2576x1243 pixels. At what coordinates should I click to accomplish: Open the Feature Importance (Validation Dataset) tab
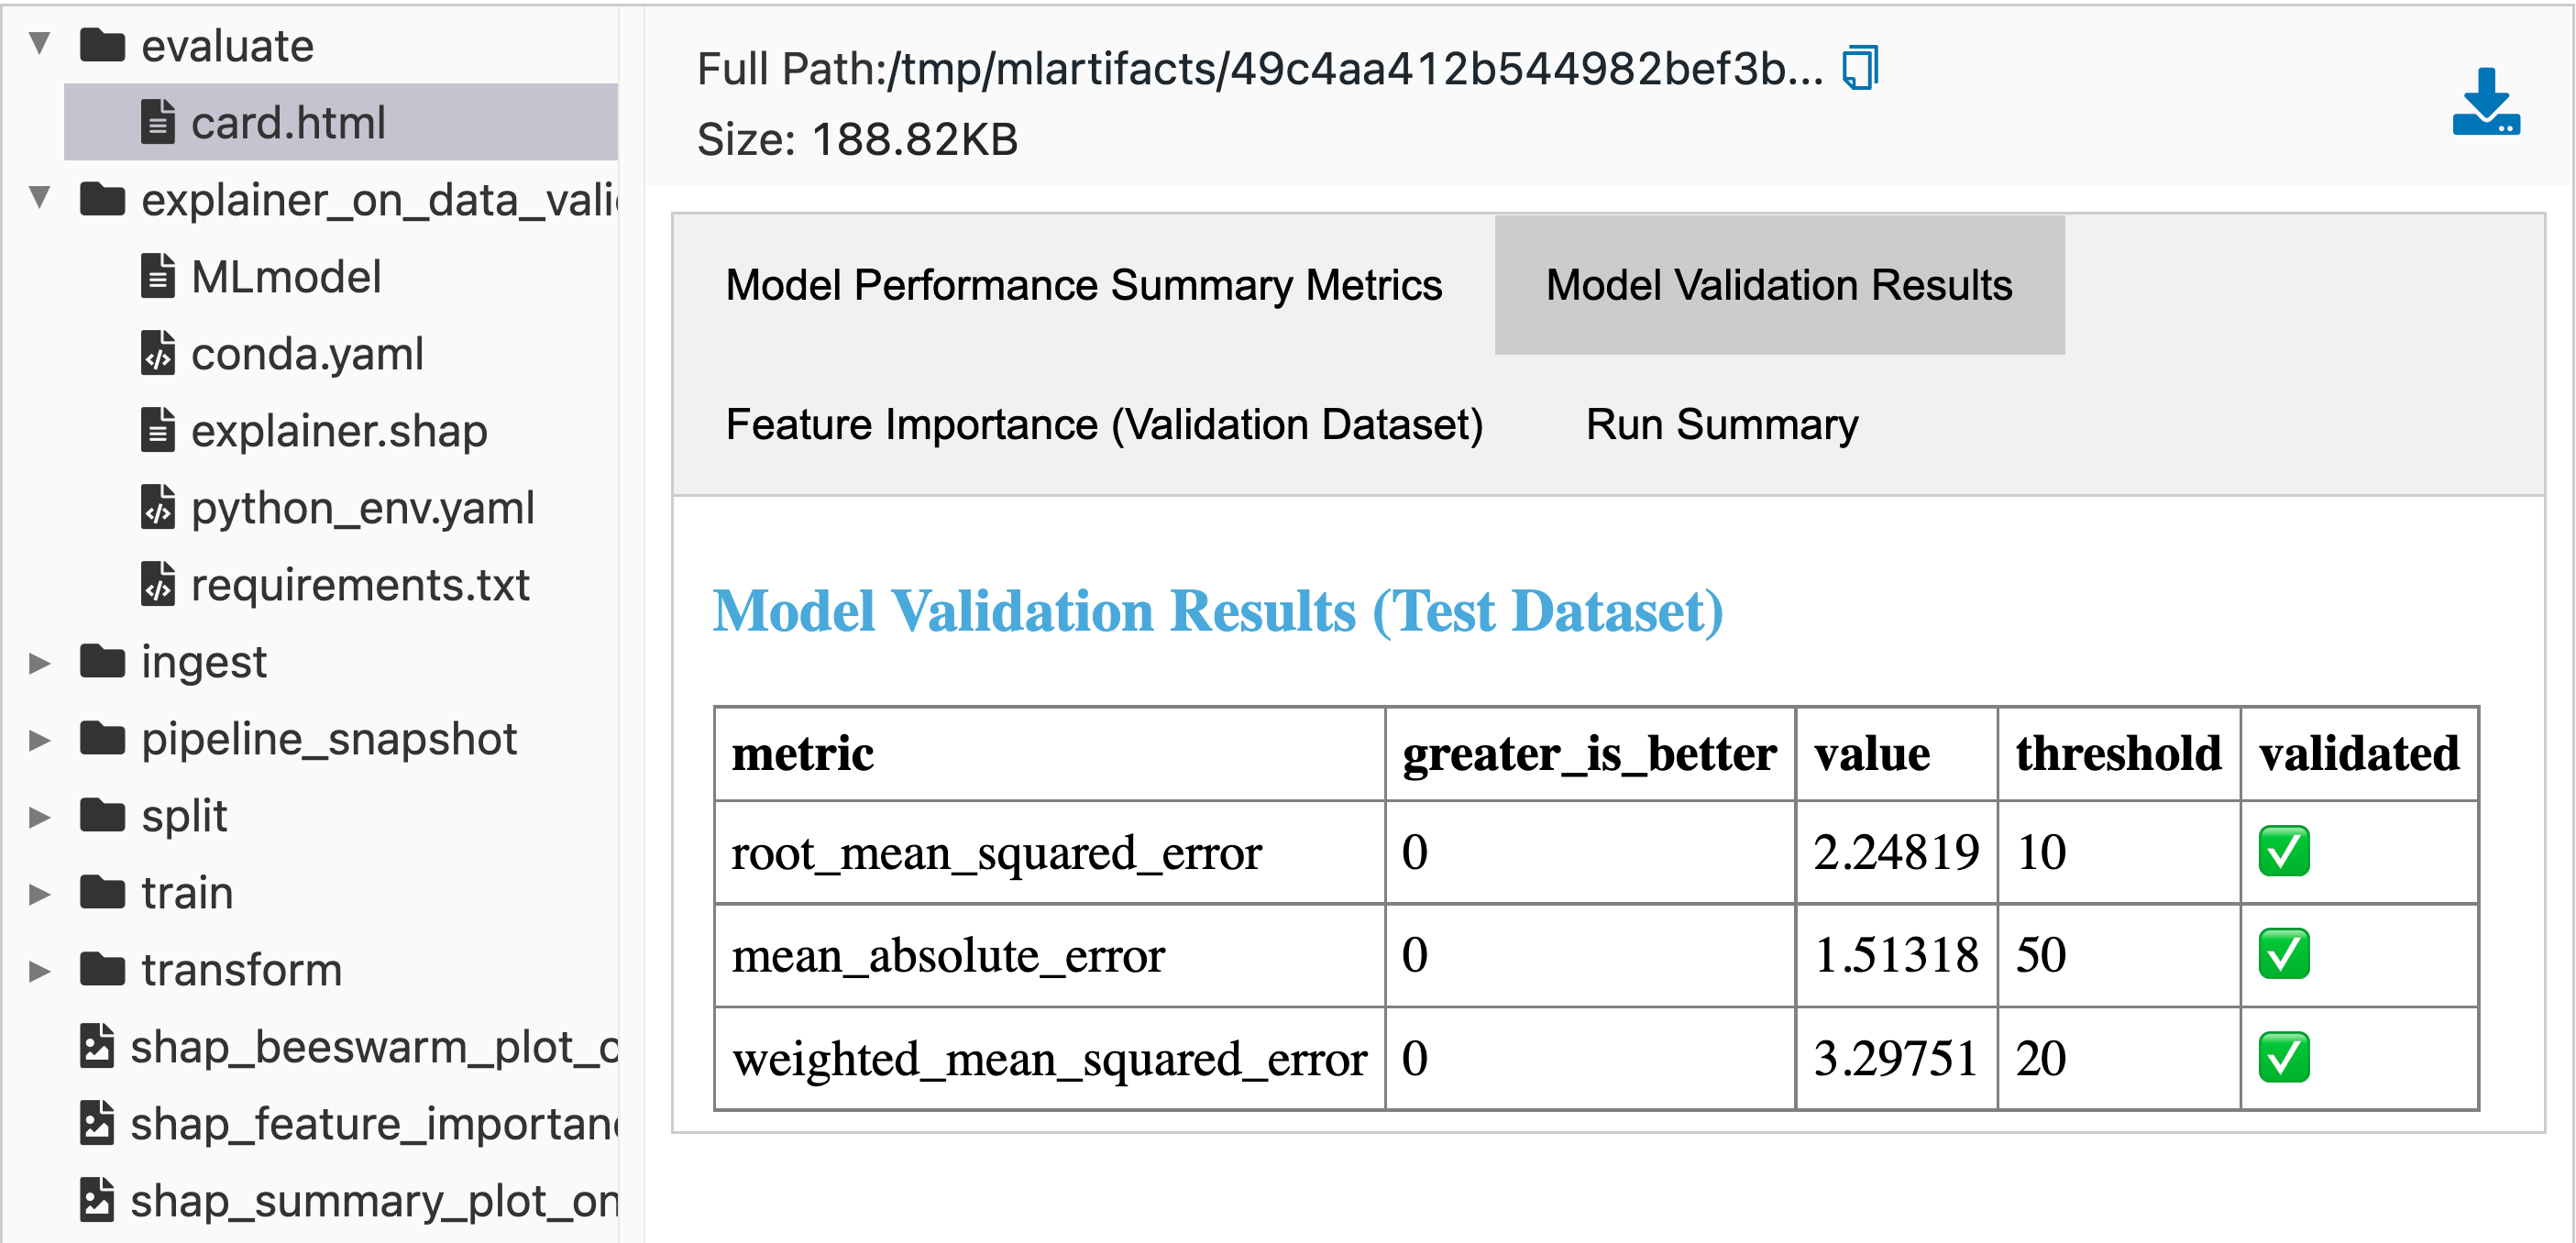[x=1104, y=424]
